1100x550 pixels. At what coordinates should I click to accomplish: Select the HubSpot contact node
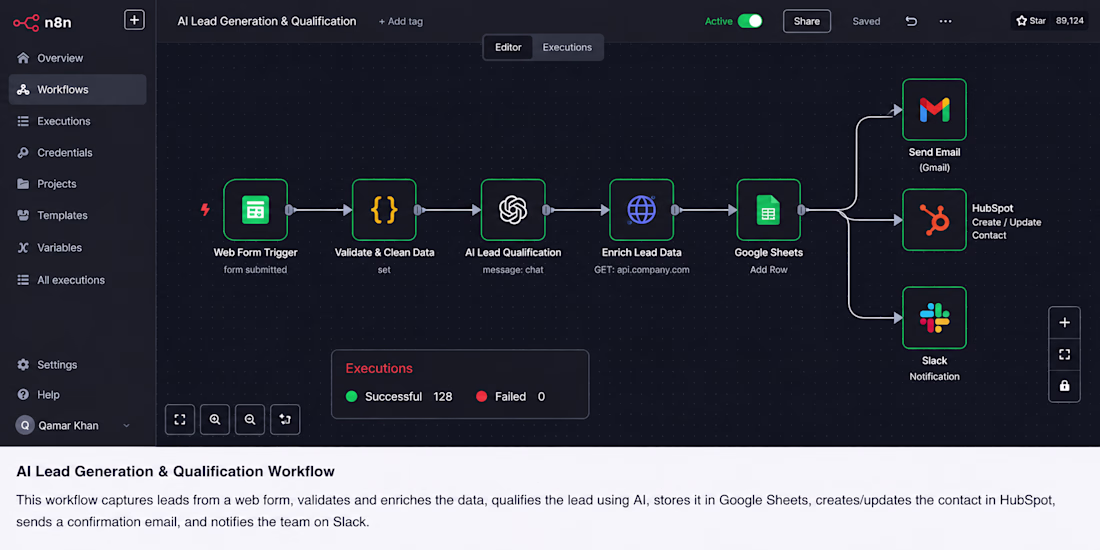click(x=934, y=220)
